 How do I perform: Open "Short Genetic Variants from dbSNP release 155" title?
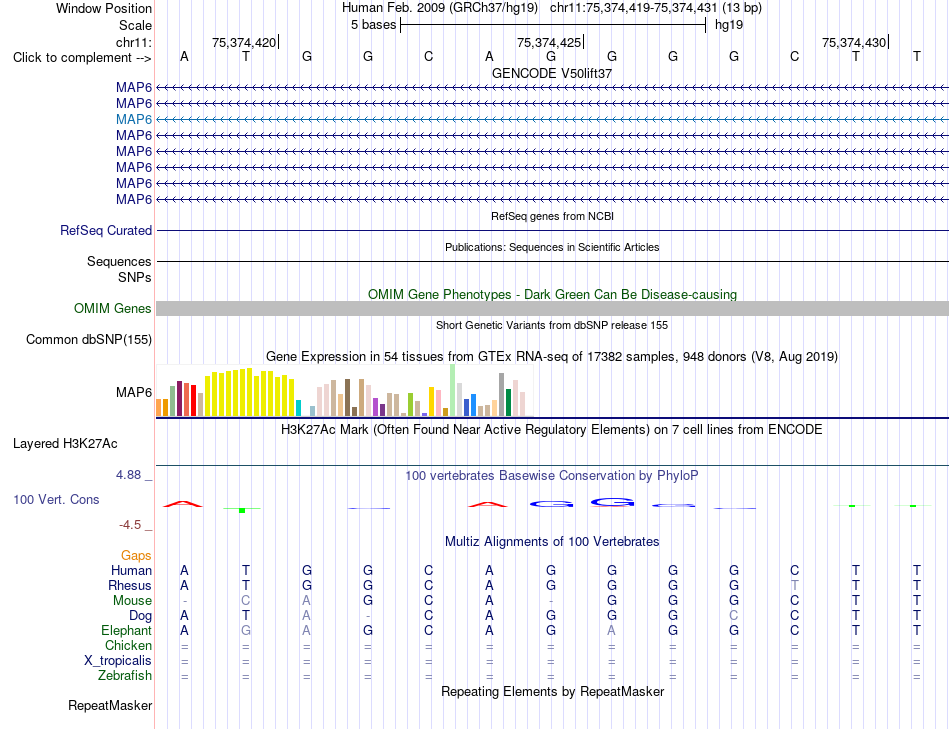click(x=552, y=325)
